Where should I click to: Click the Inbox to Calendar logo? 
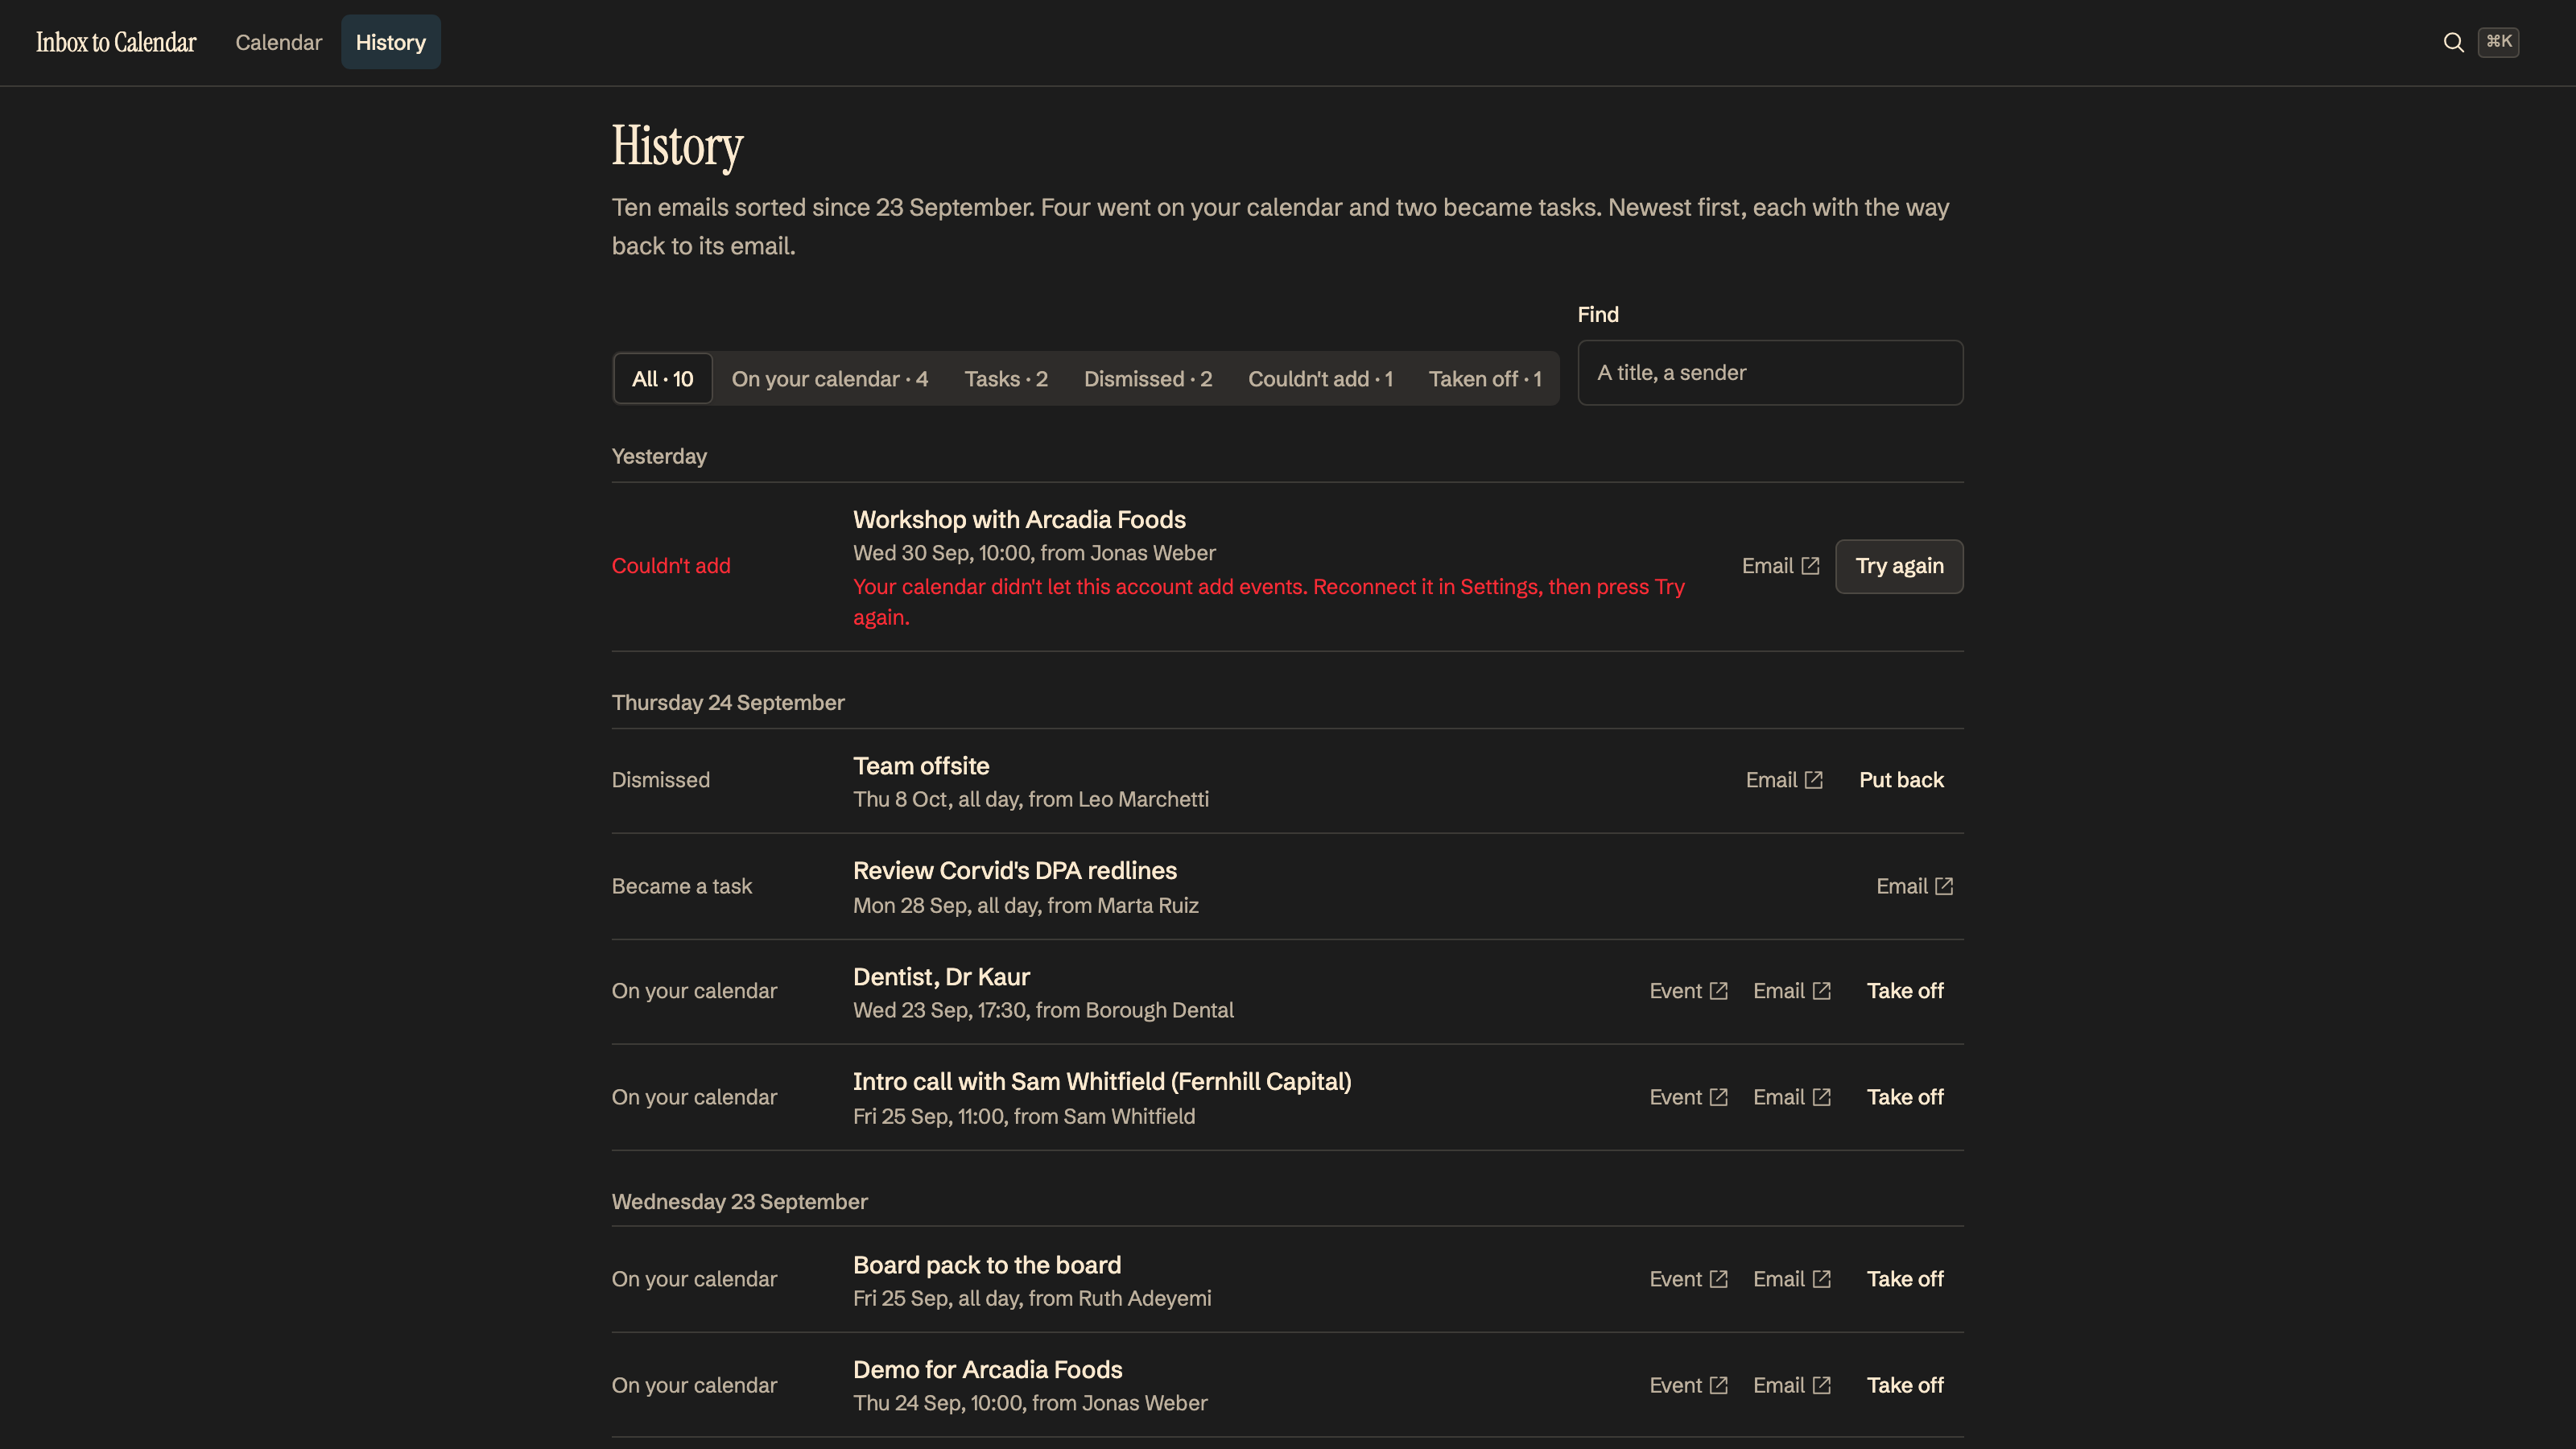116,42
